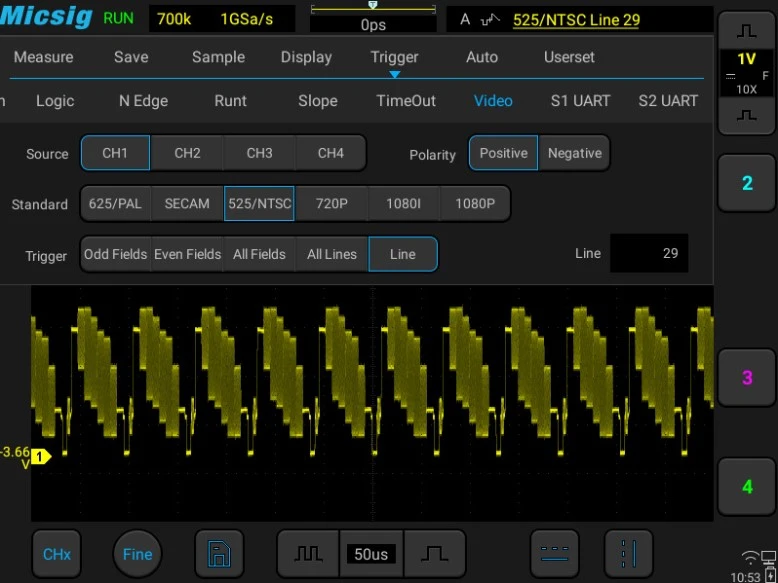Tap the trigger type waveform icon
Image resolution: width=778 pixels, height=583 pixels.
point(491,20)
